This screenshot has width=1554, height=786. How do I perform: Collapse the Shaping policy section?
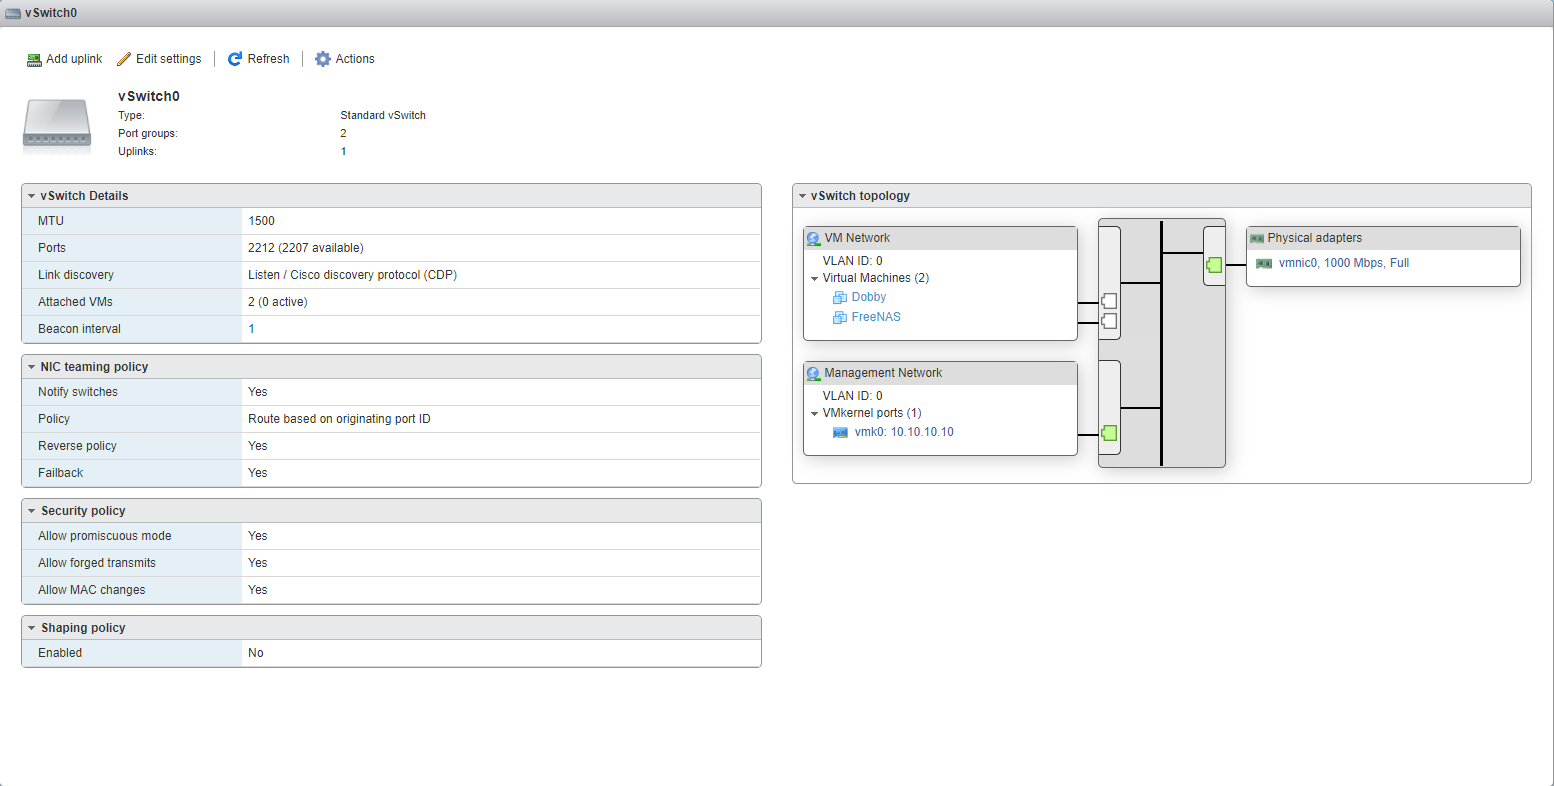point(32,629)
